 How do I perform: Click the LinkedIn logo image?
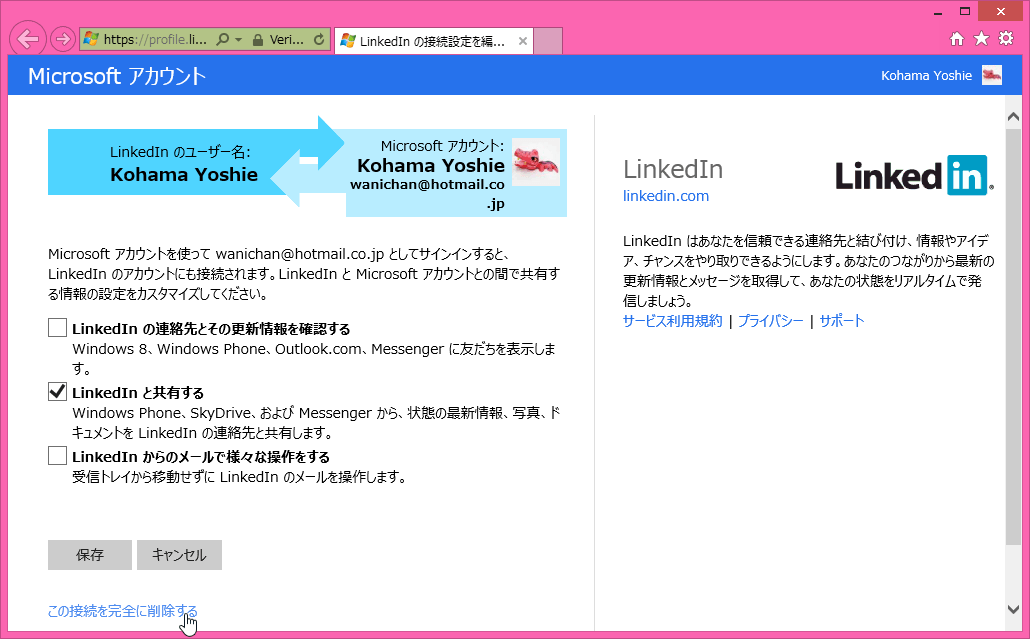tap(914, 175)
